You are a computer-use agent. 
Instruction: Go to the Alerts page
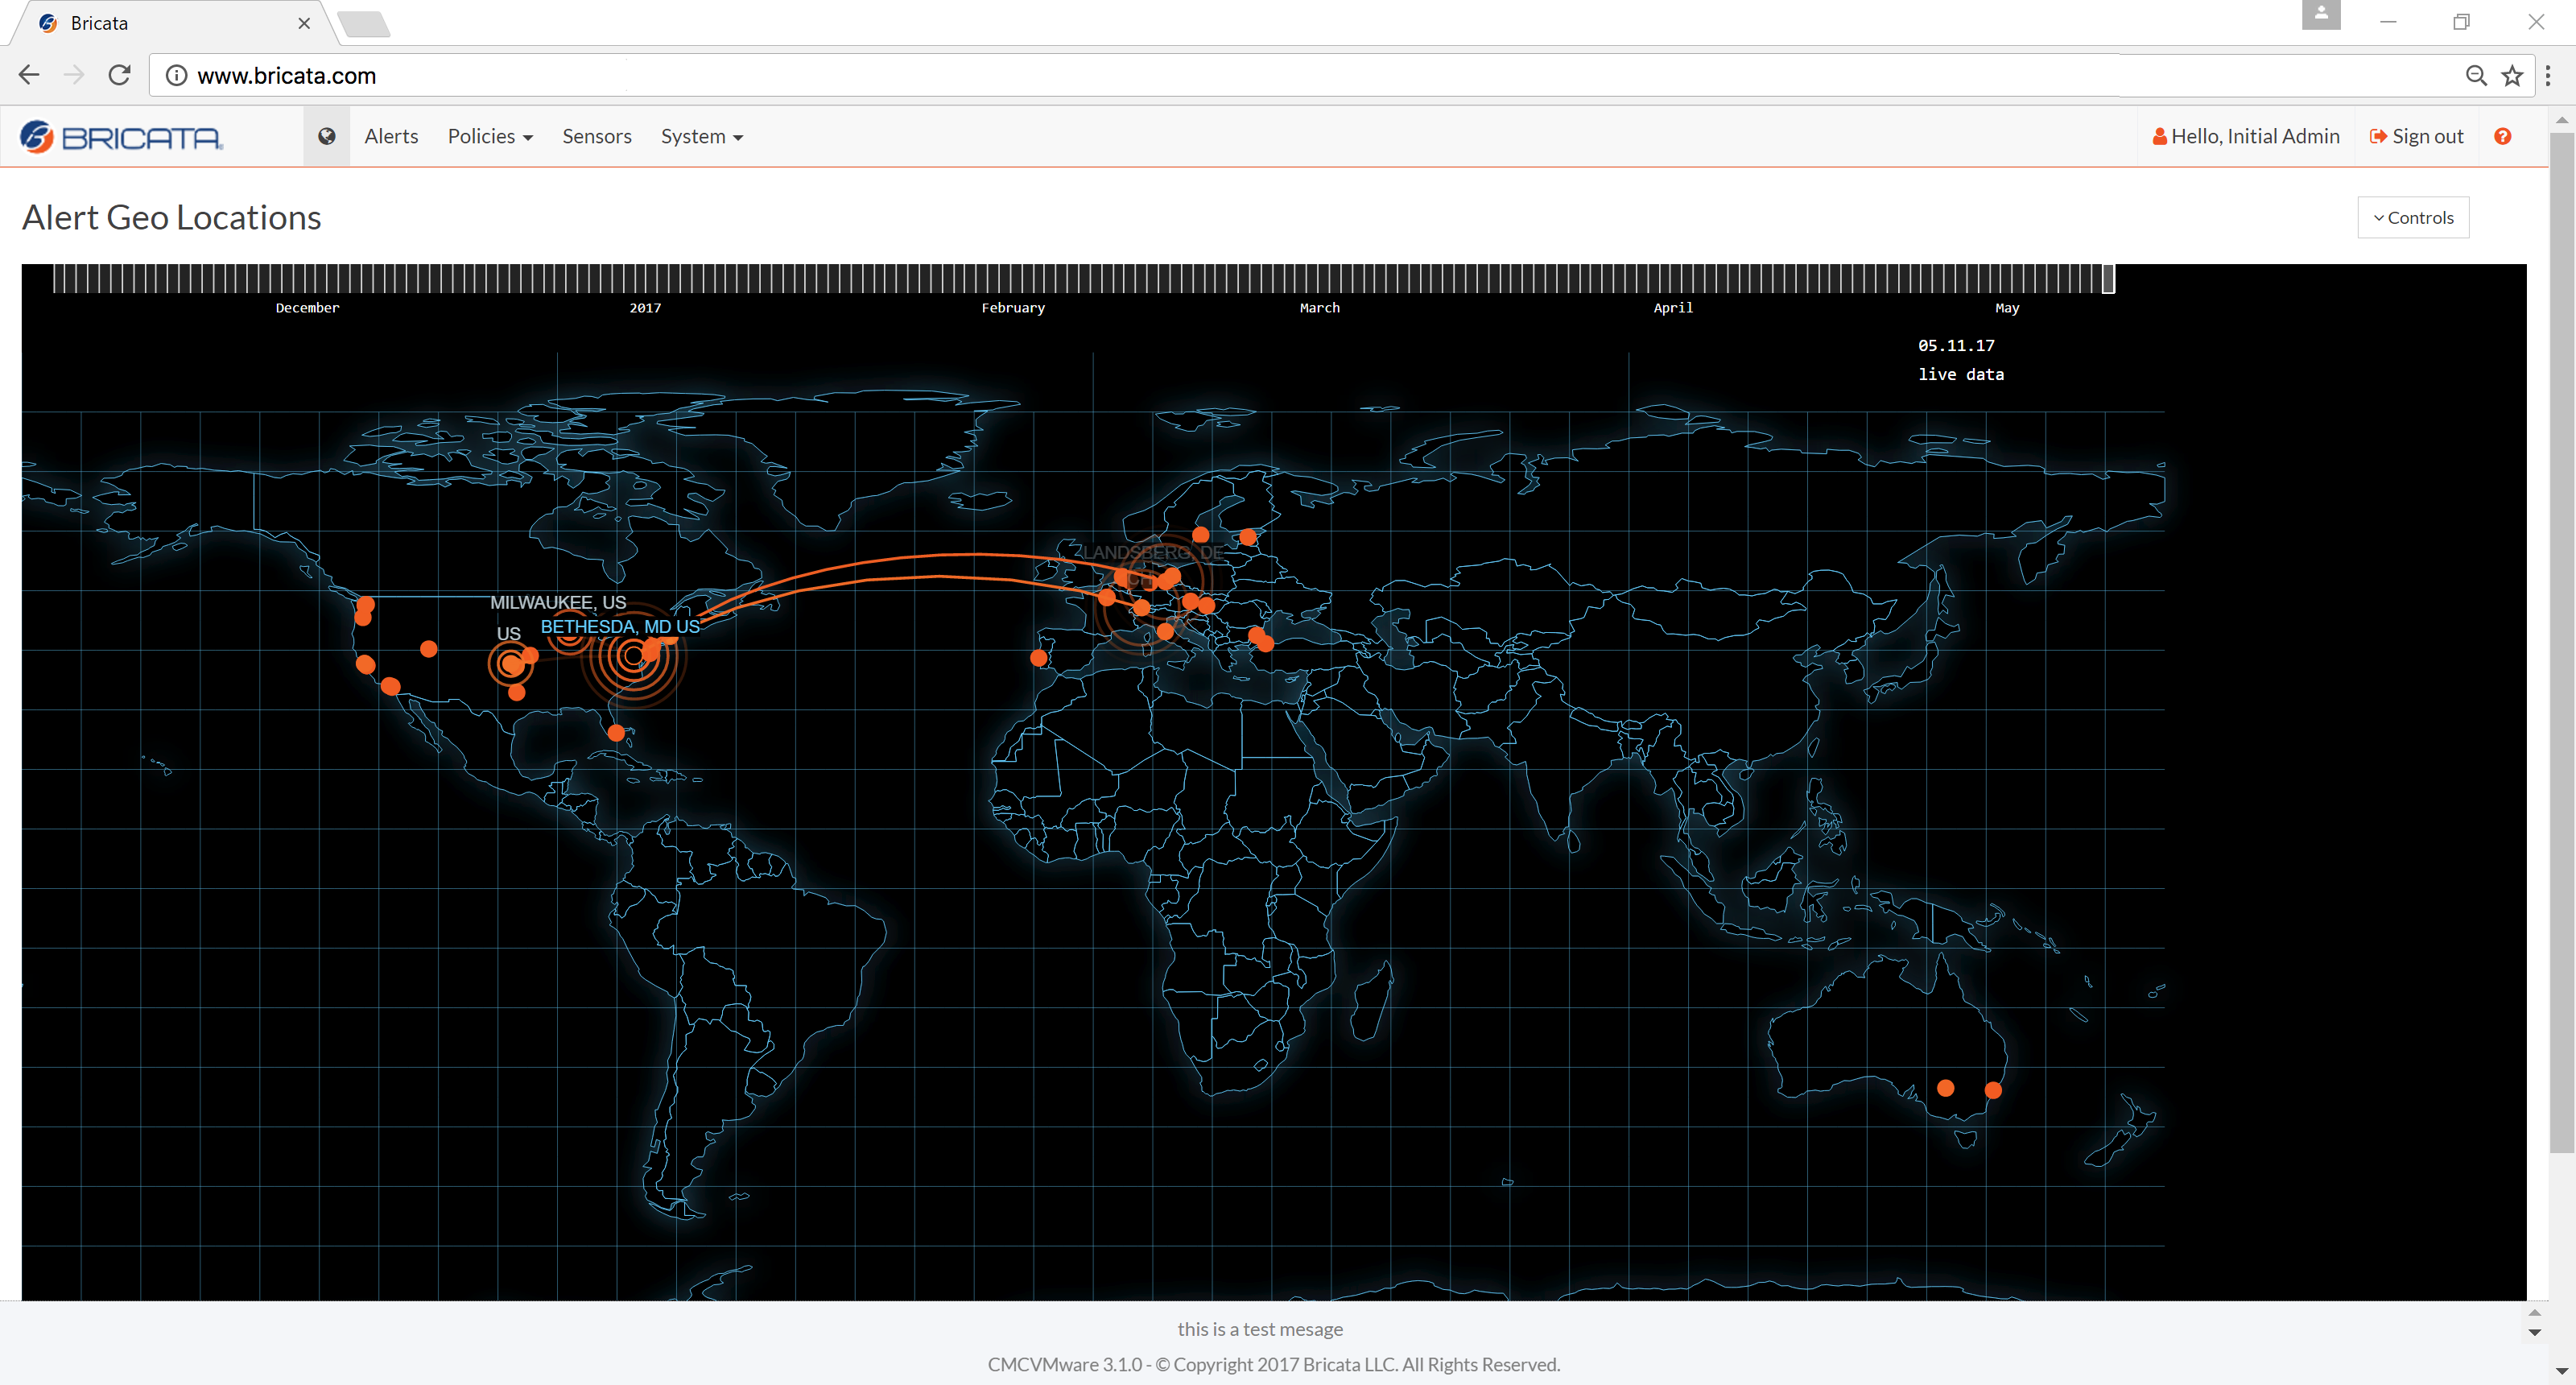point(391,136)
